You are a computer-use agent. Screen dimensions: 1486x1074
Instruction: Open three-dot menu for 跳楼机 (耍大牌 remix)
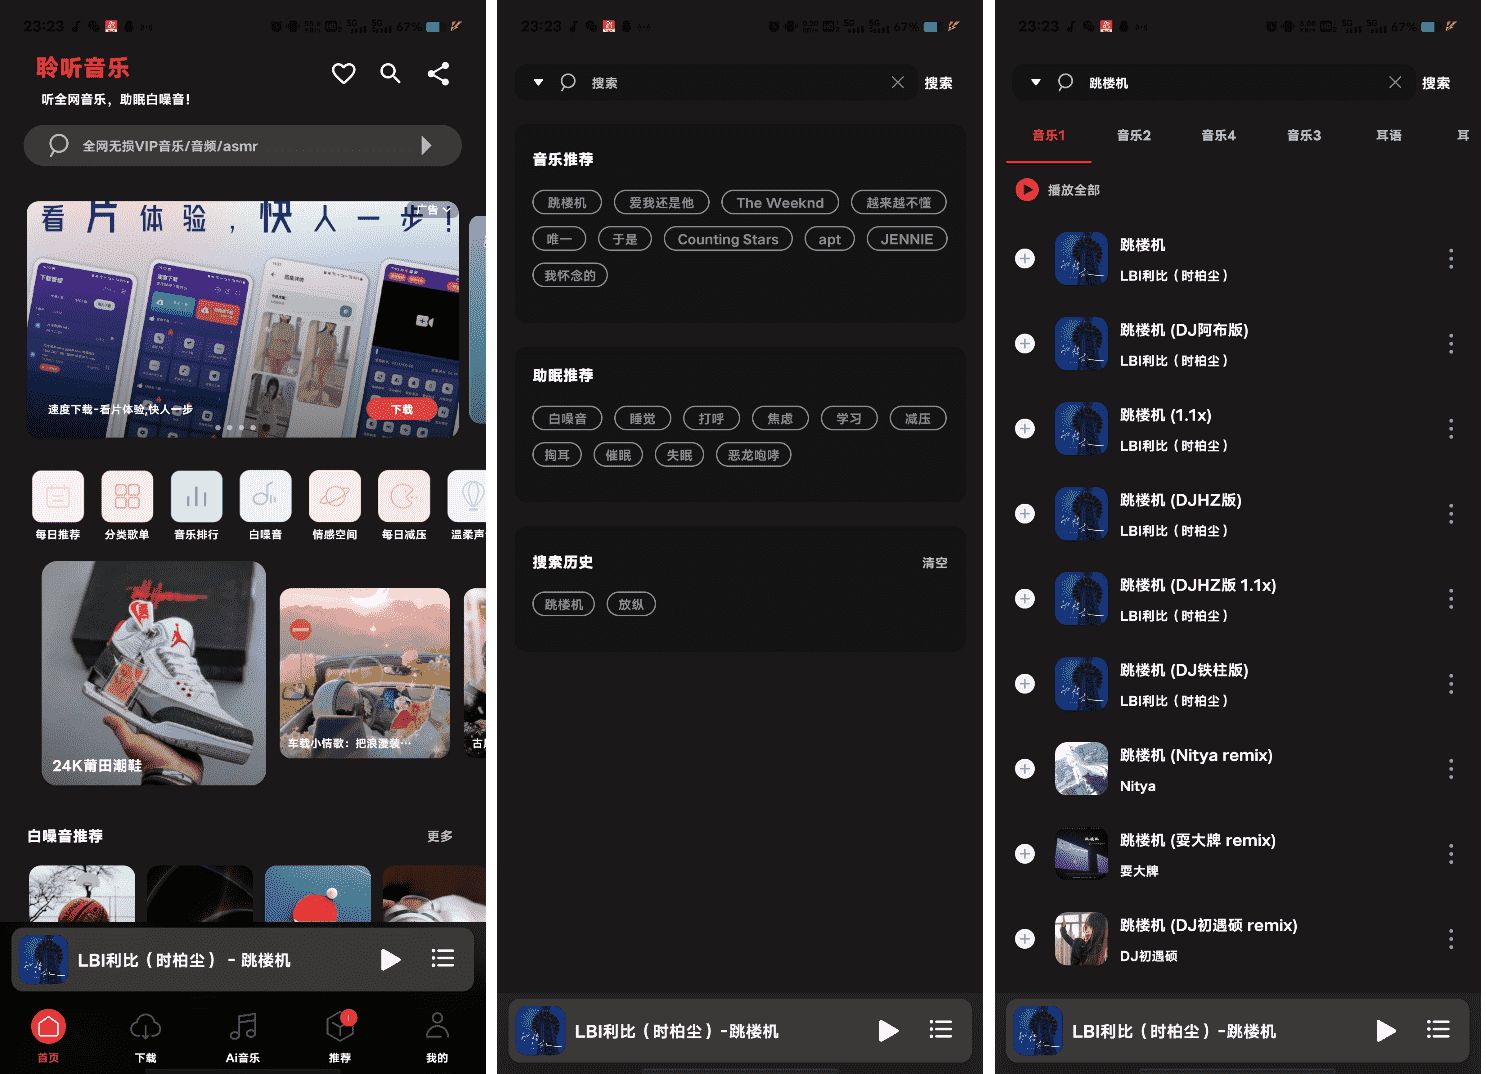tap(1450, 854)
